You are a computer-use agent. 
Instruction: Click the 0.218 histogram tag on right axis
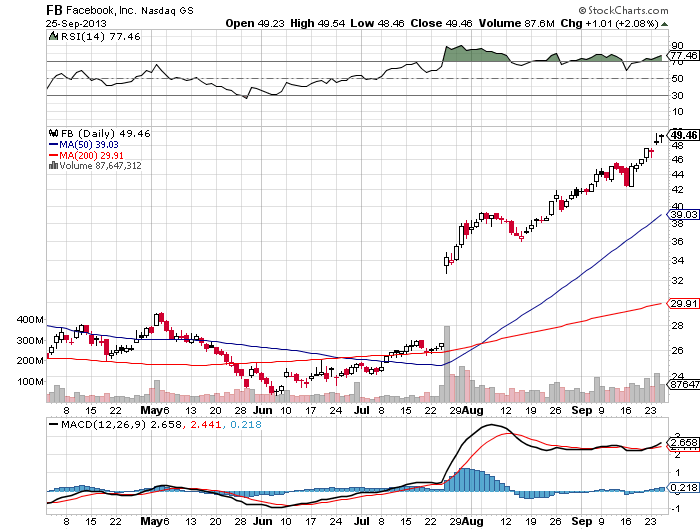(683, 487)
